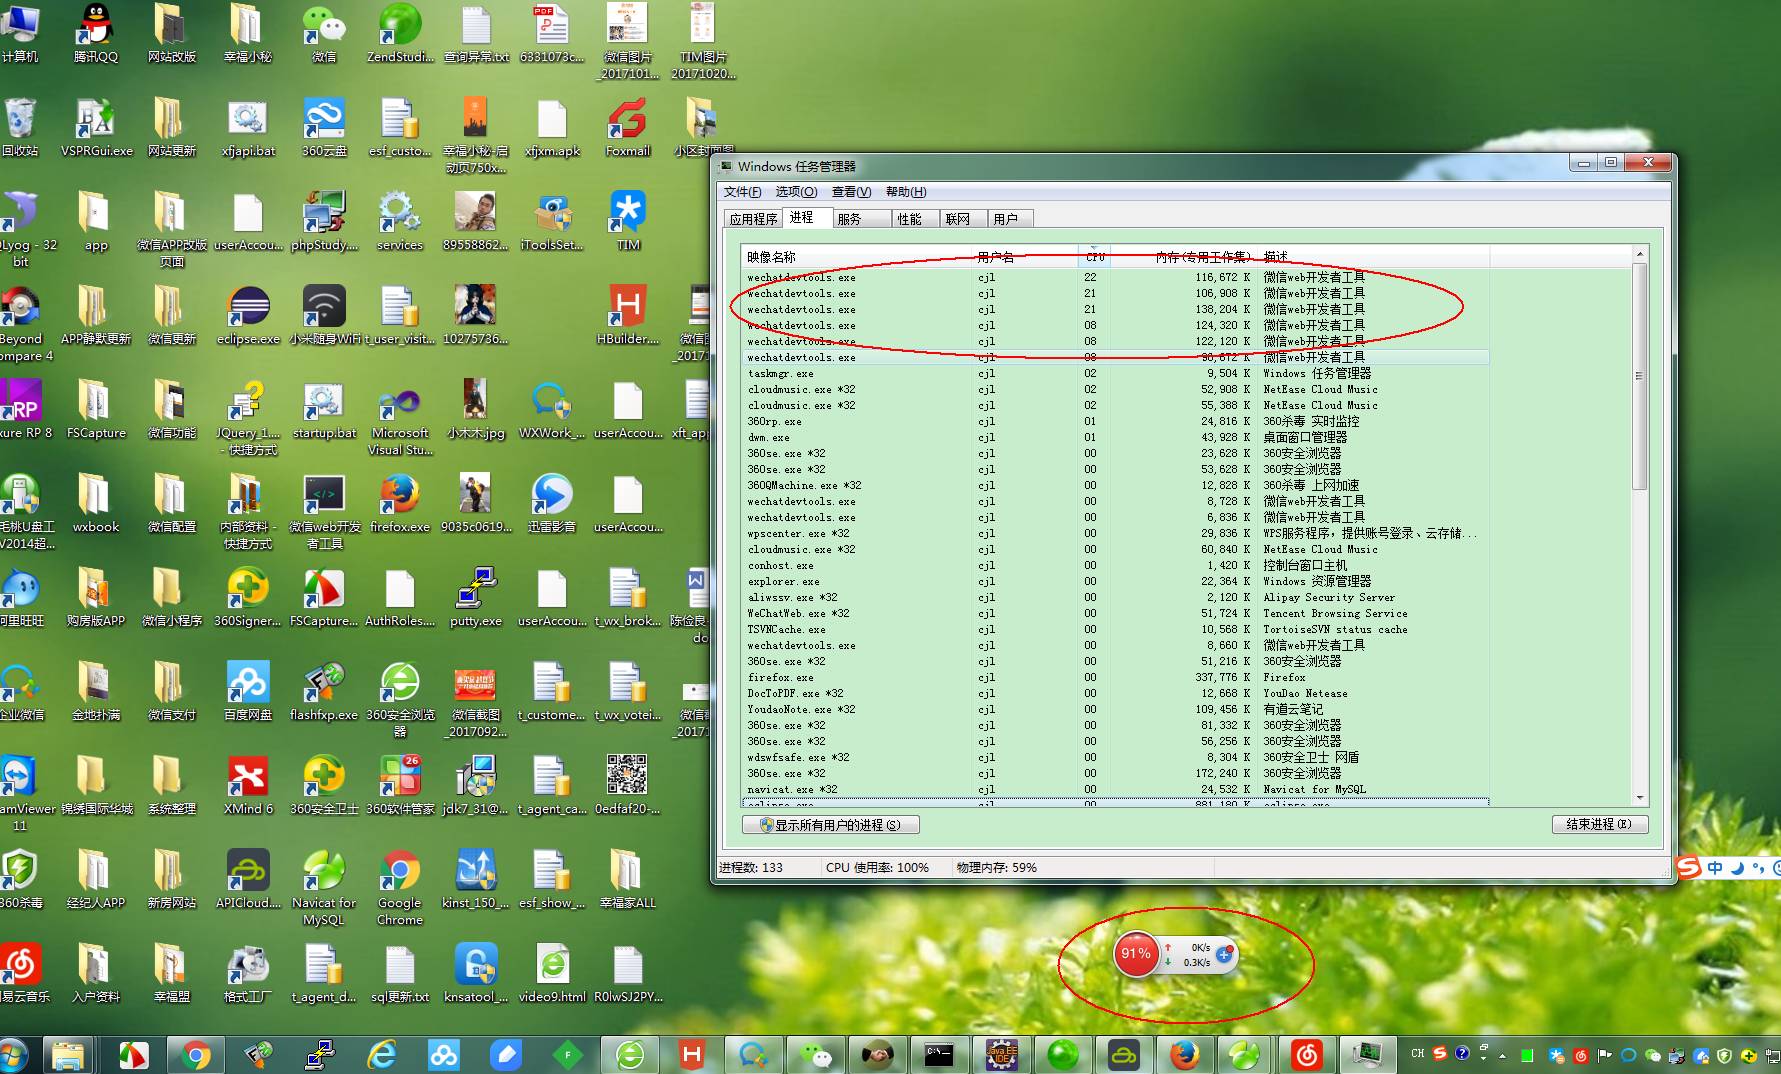Image resolution: width=1781 pixels, height=1074 pixels.
Task: Select the WeChatWeb.exe *32 row
Action: (x=1115, y=613)
